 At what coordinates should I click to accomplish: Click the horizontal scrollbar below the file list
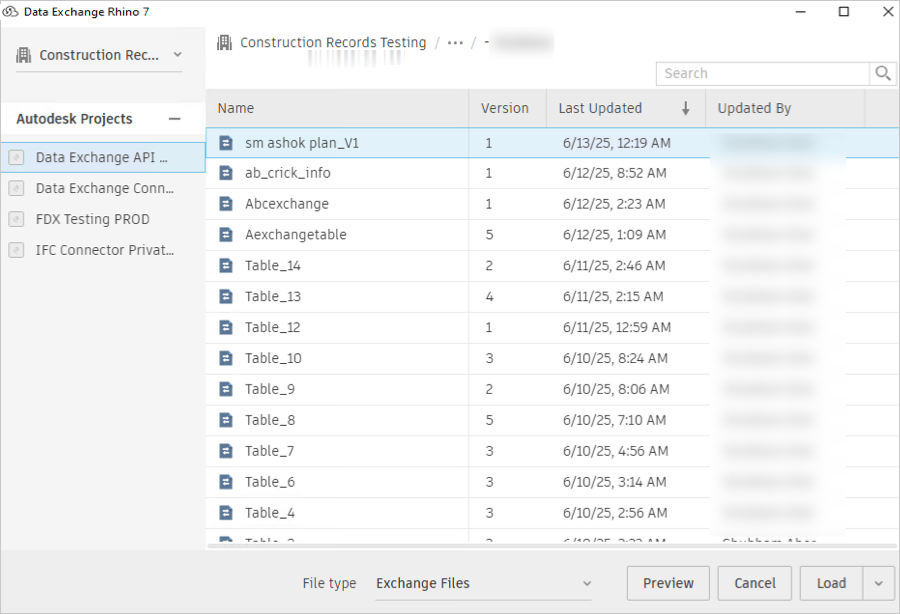click(551, 546)
